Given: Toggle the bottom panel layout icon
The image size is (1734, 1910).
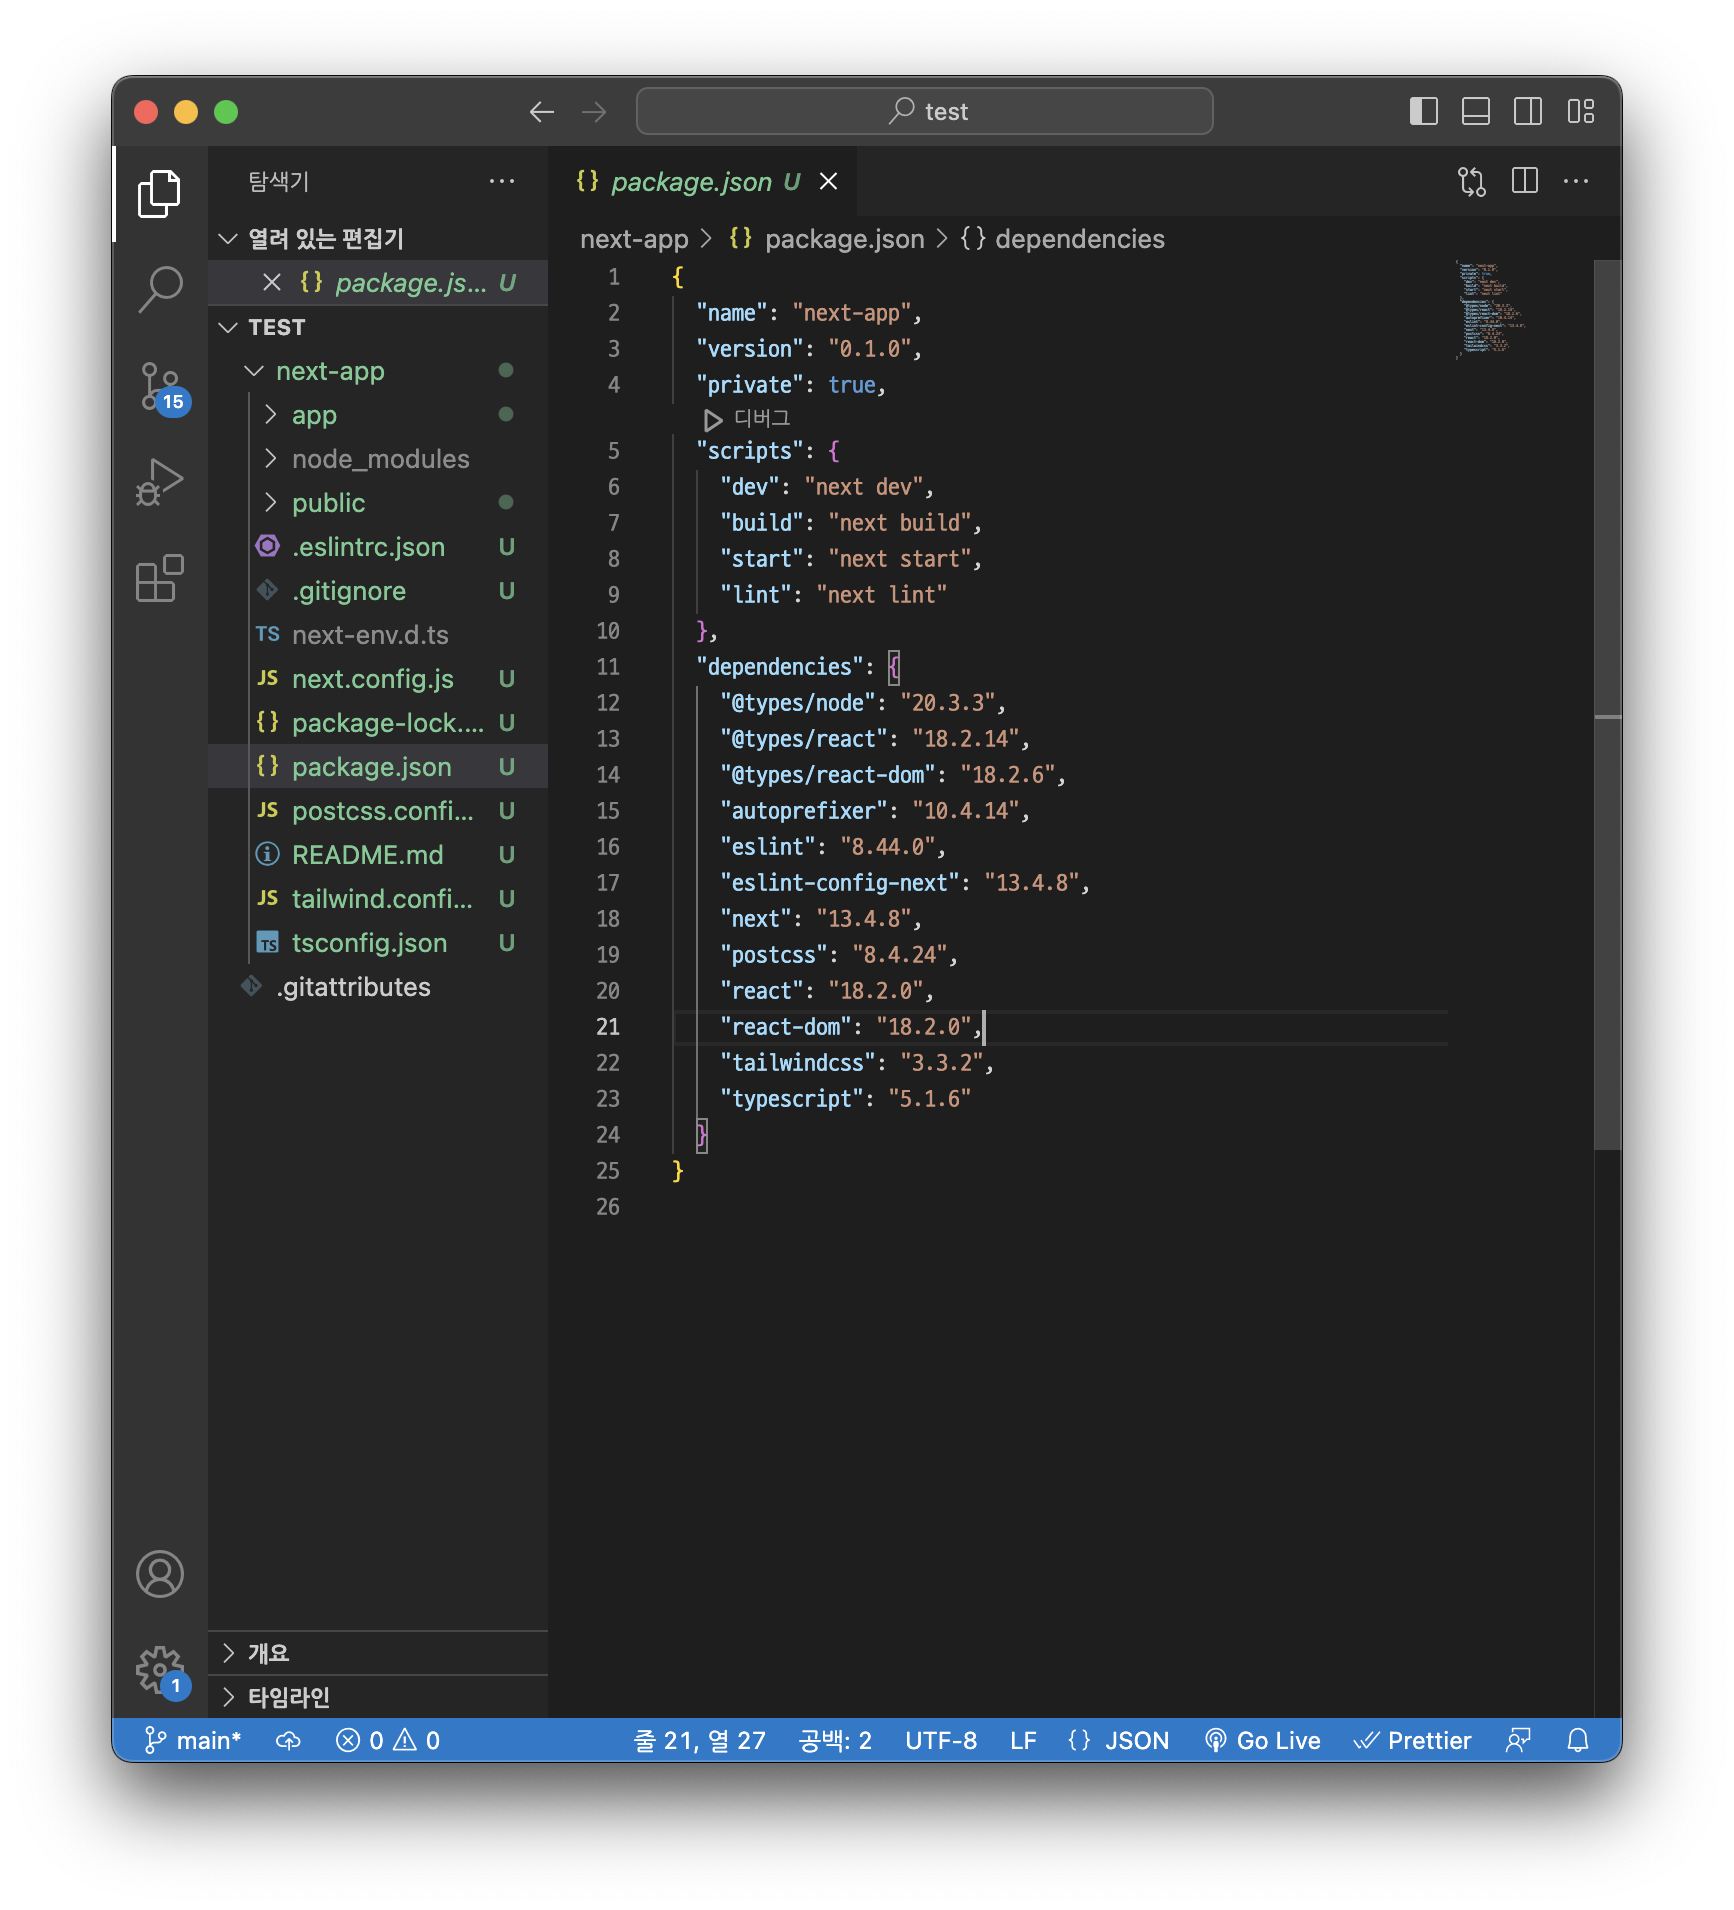Looking at the screenshot, I should tap(1475, 111).
